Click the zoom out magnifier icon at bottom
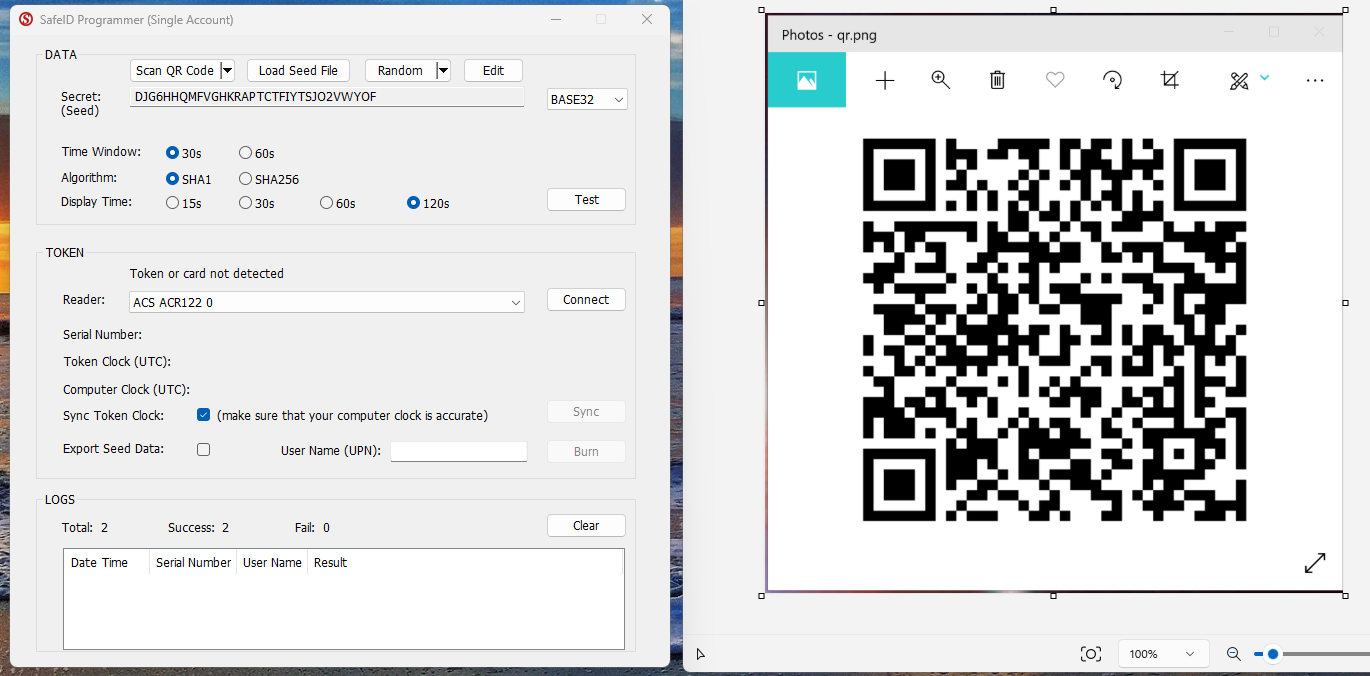 [x=1234, y=654]
